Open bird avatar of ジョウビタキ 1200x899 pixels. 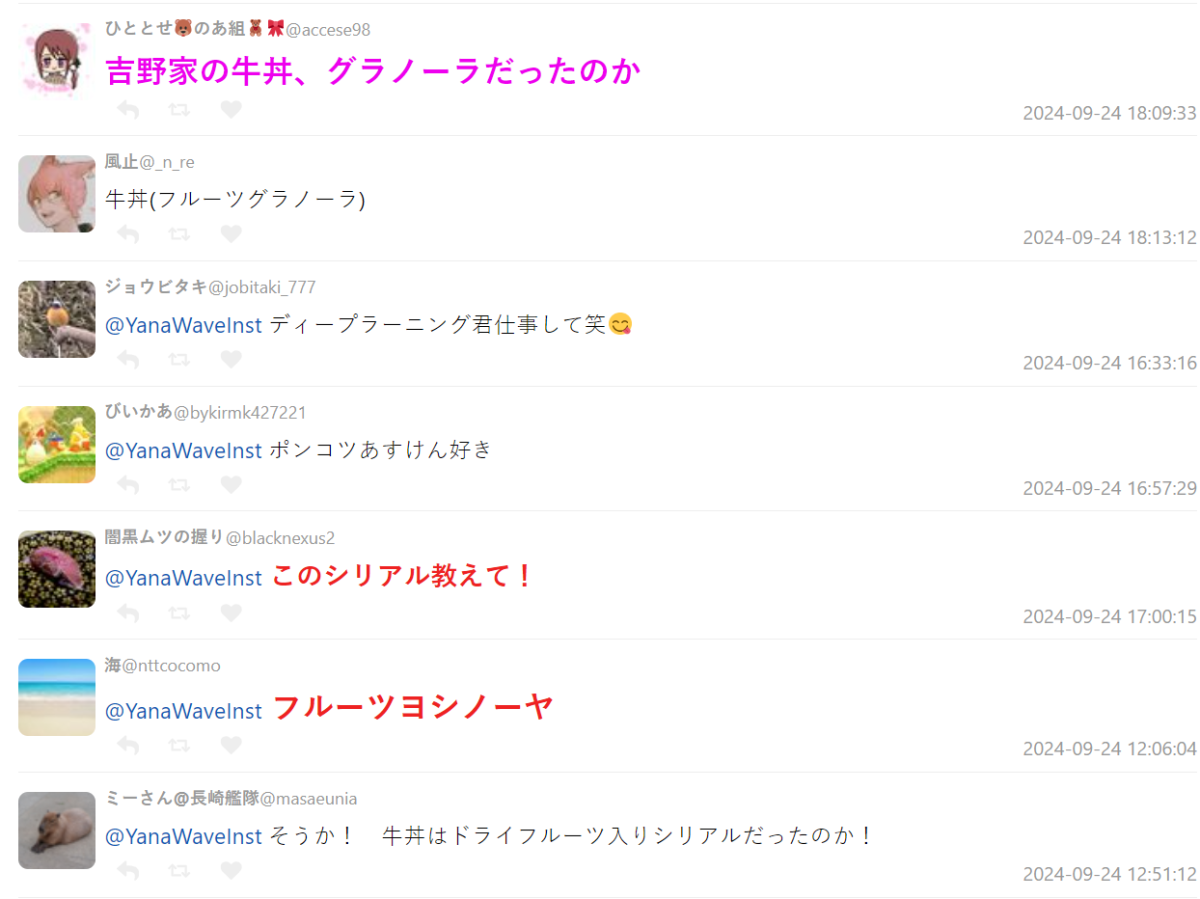tap(57, 319)
